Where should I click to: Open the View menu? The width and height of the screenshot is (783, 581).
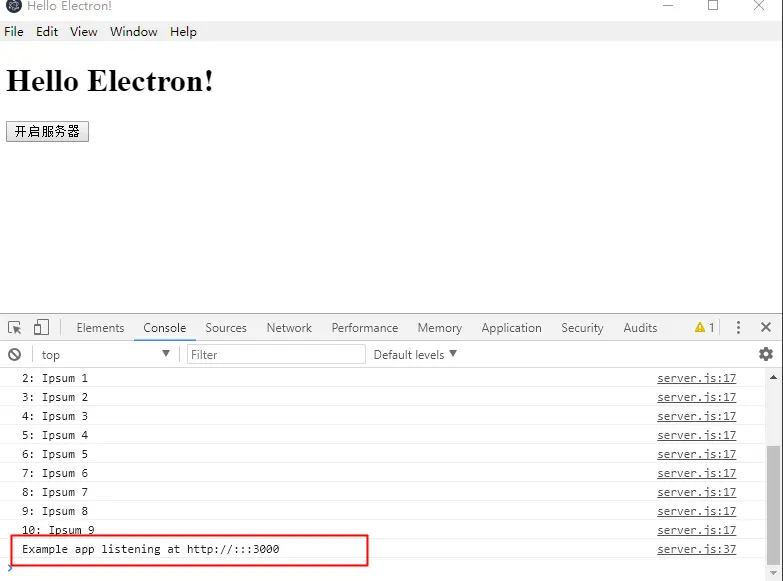[83, 32]
